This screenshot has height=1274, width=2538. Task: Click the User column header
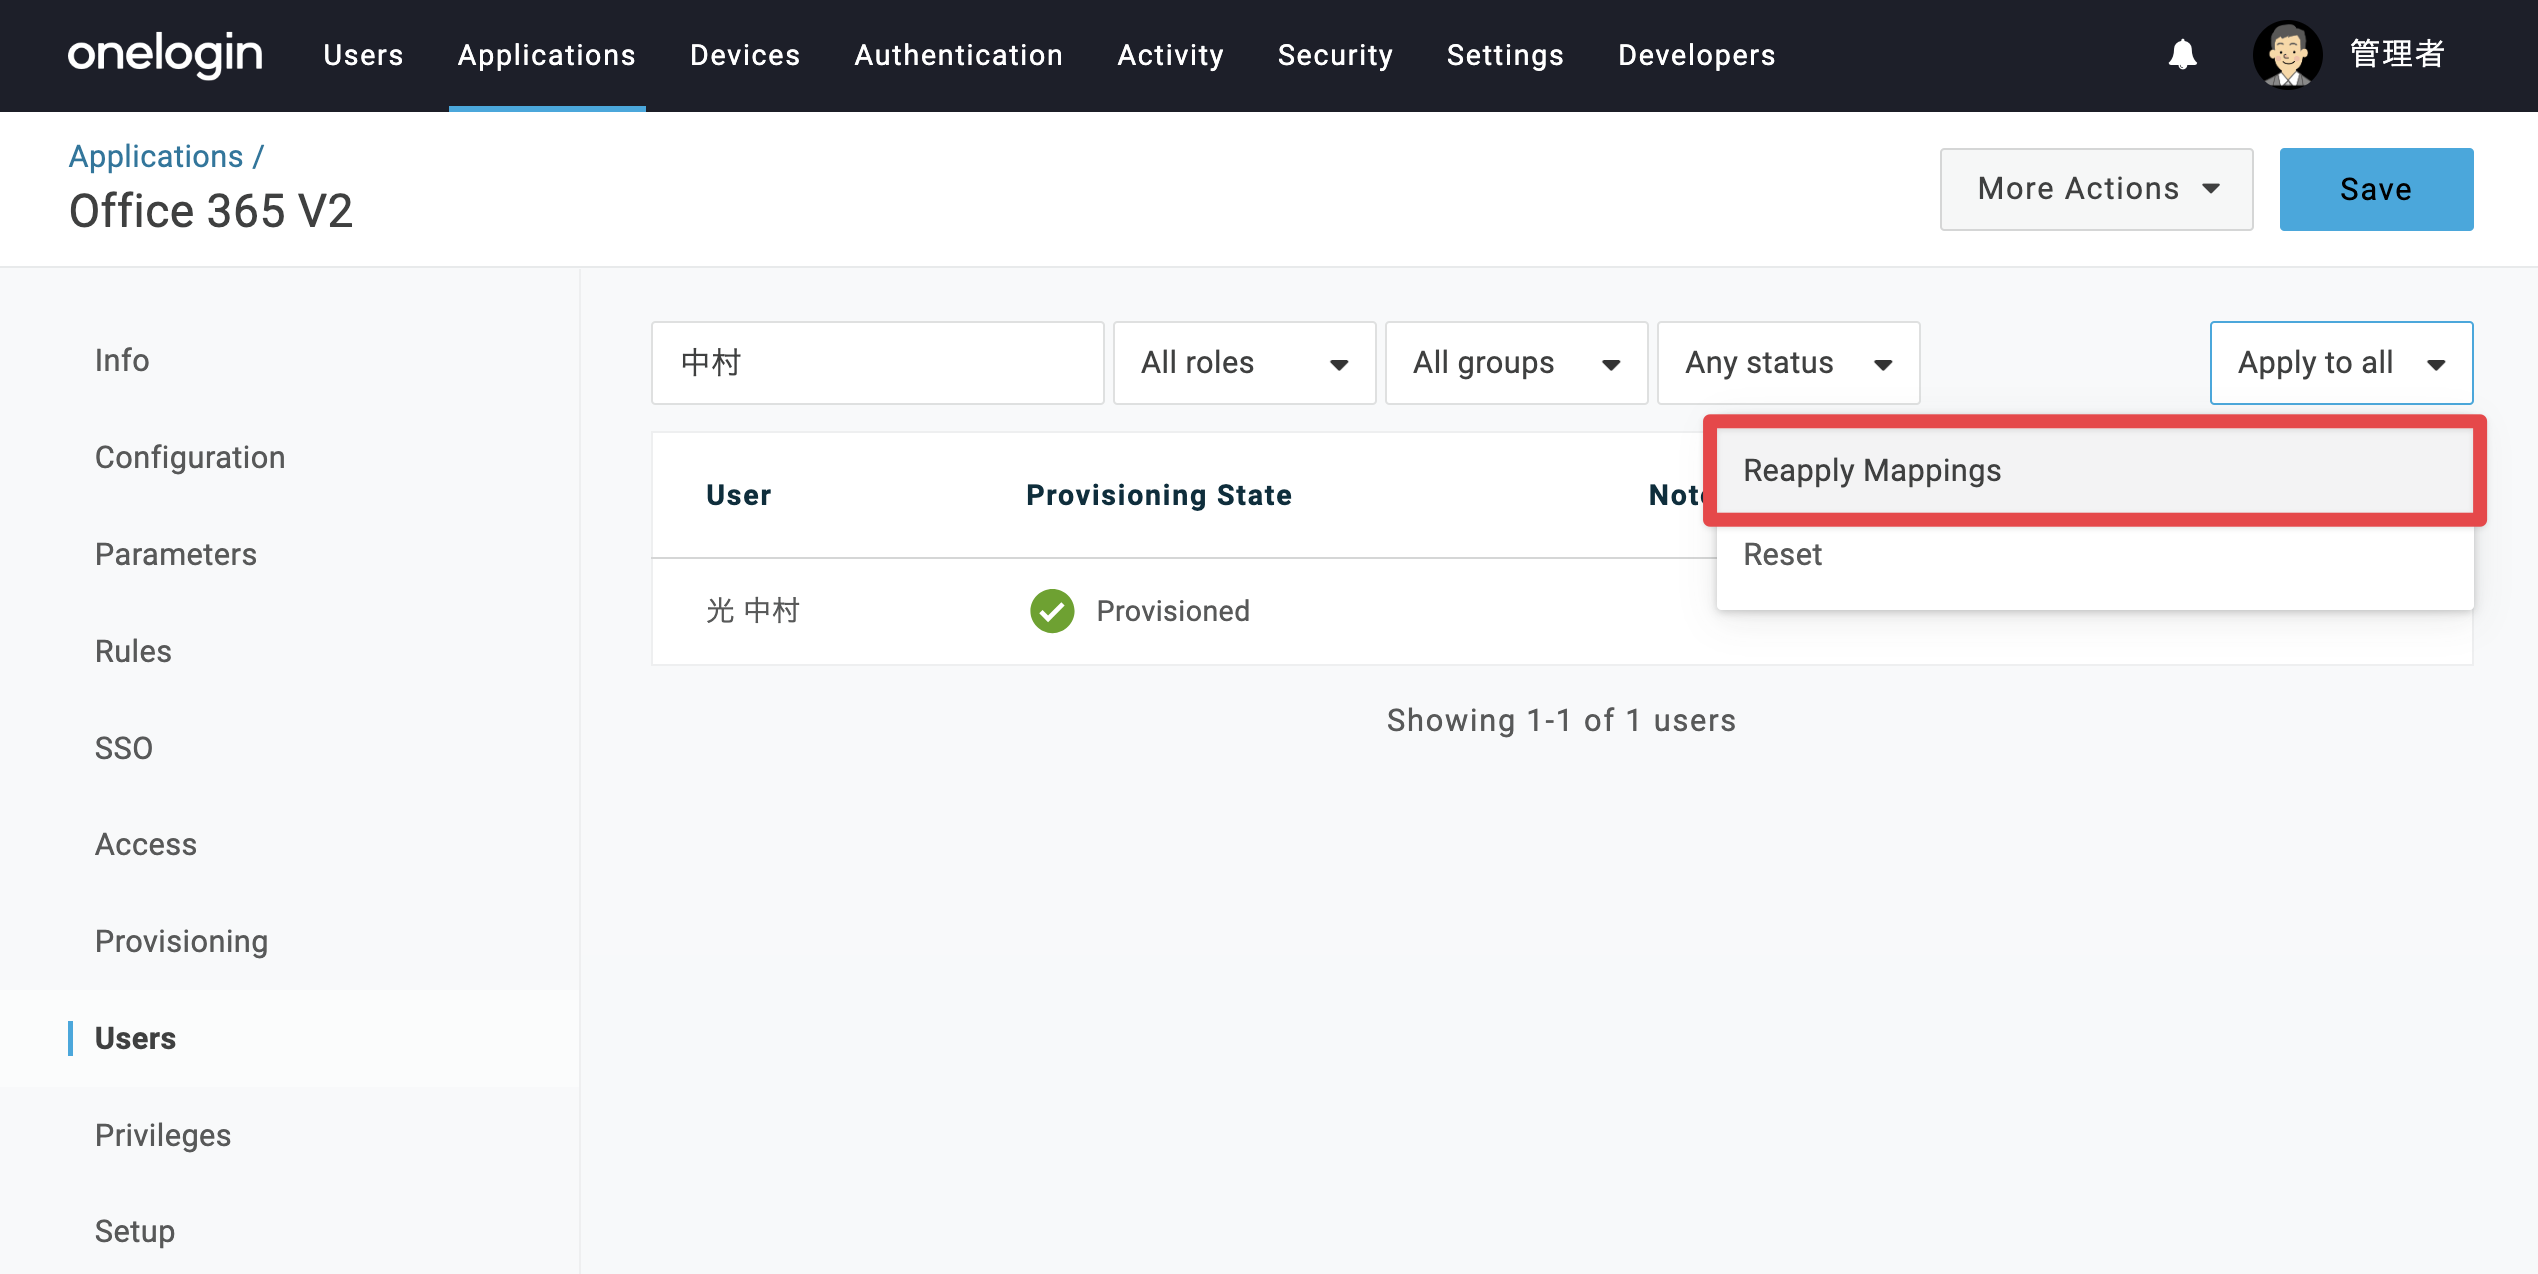point(739,495)
